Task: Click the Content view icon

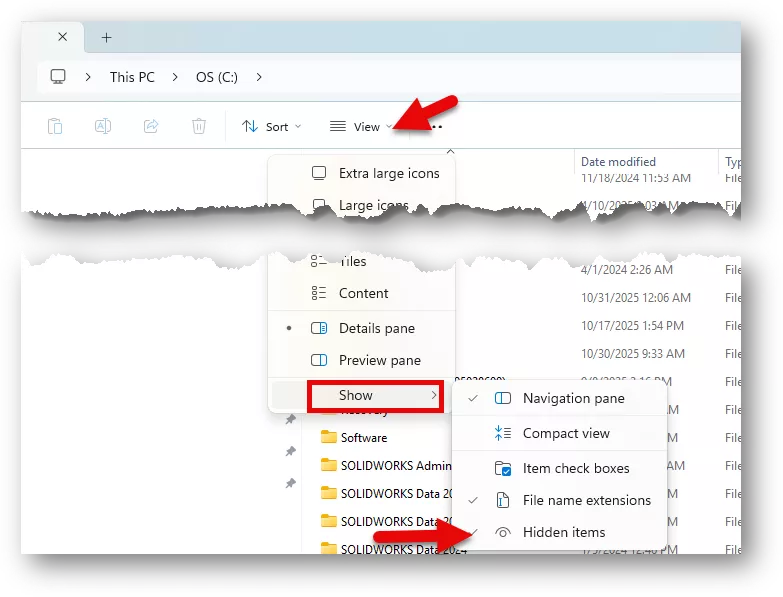Action: click(319, 293)
